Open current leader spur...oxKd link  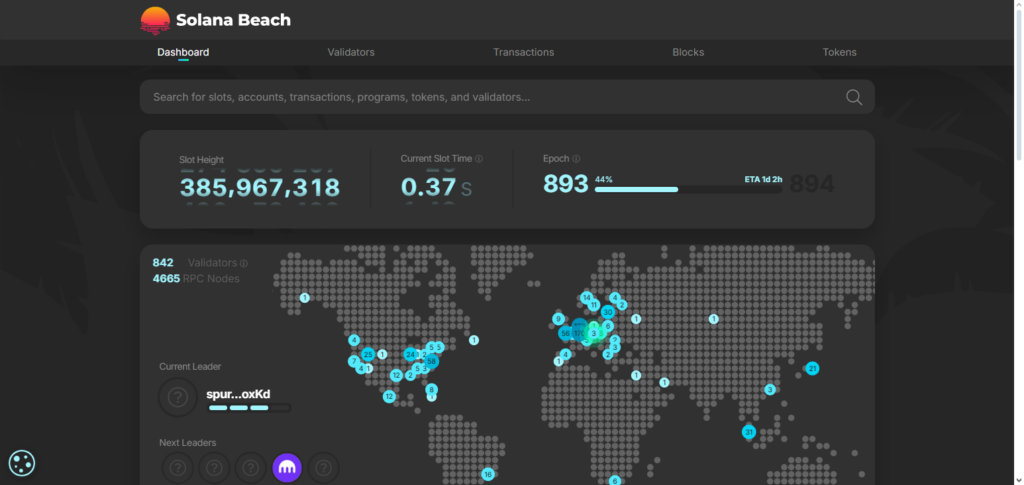pos(238,393)
